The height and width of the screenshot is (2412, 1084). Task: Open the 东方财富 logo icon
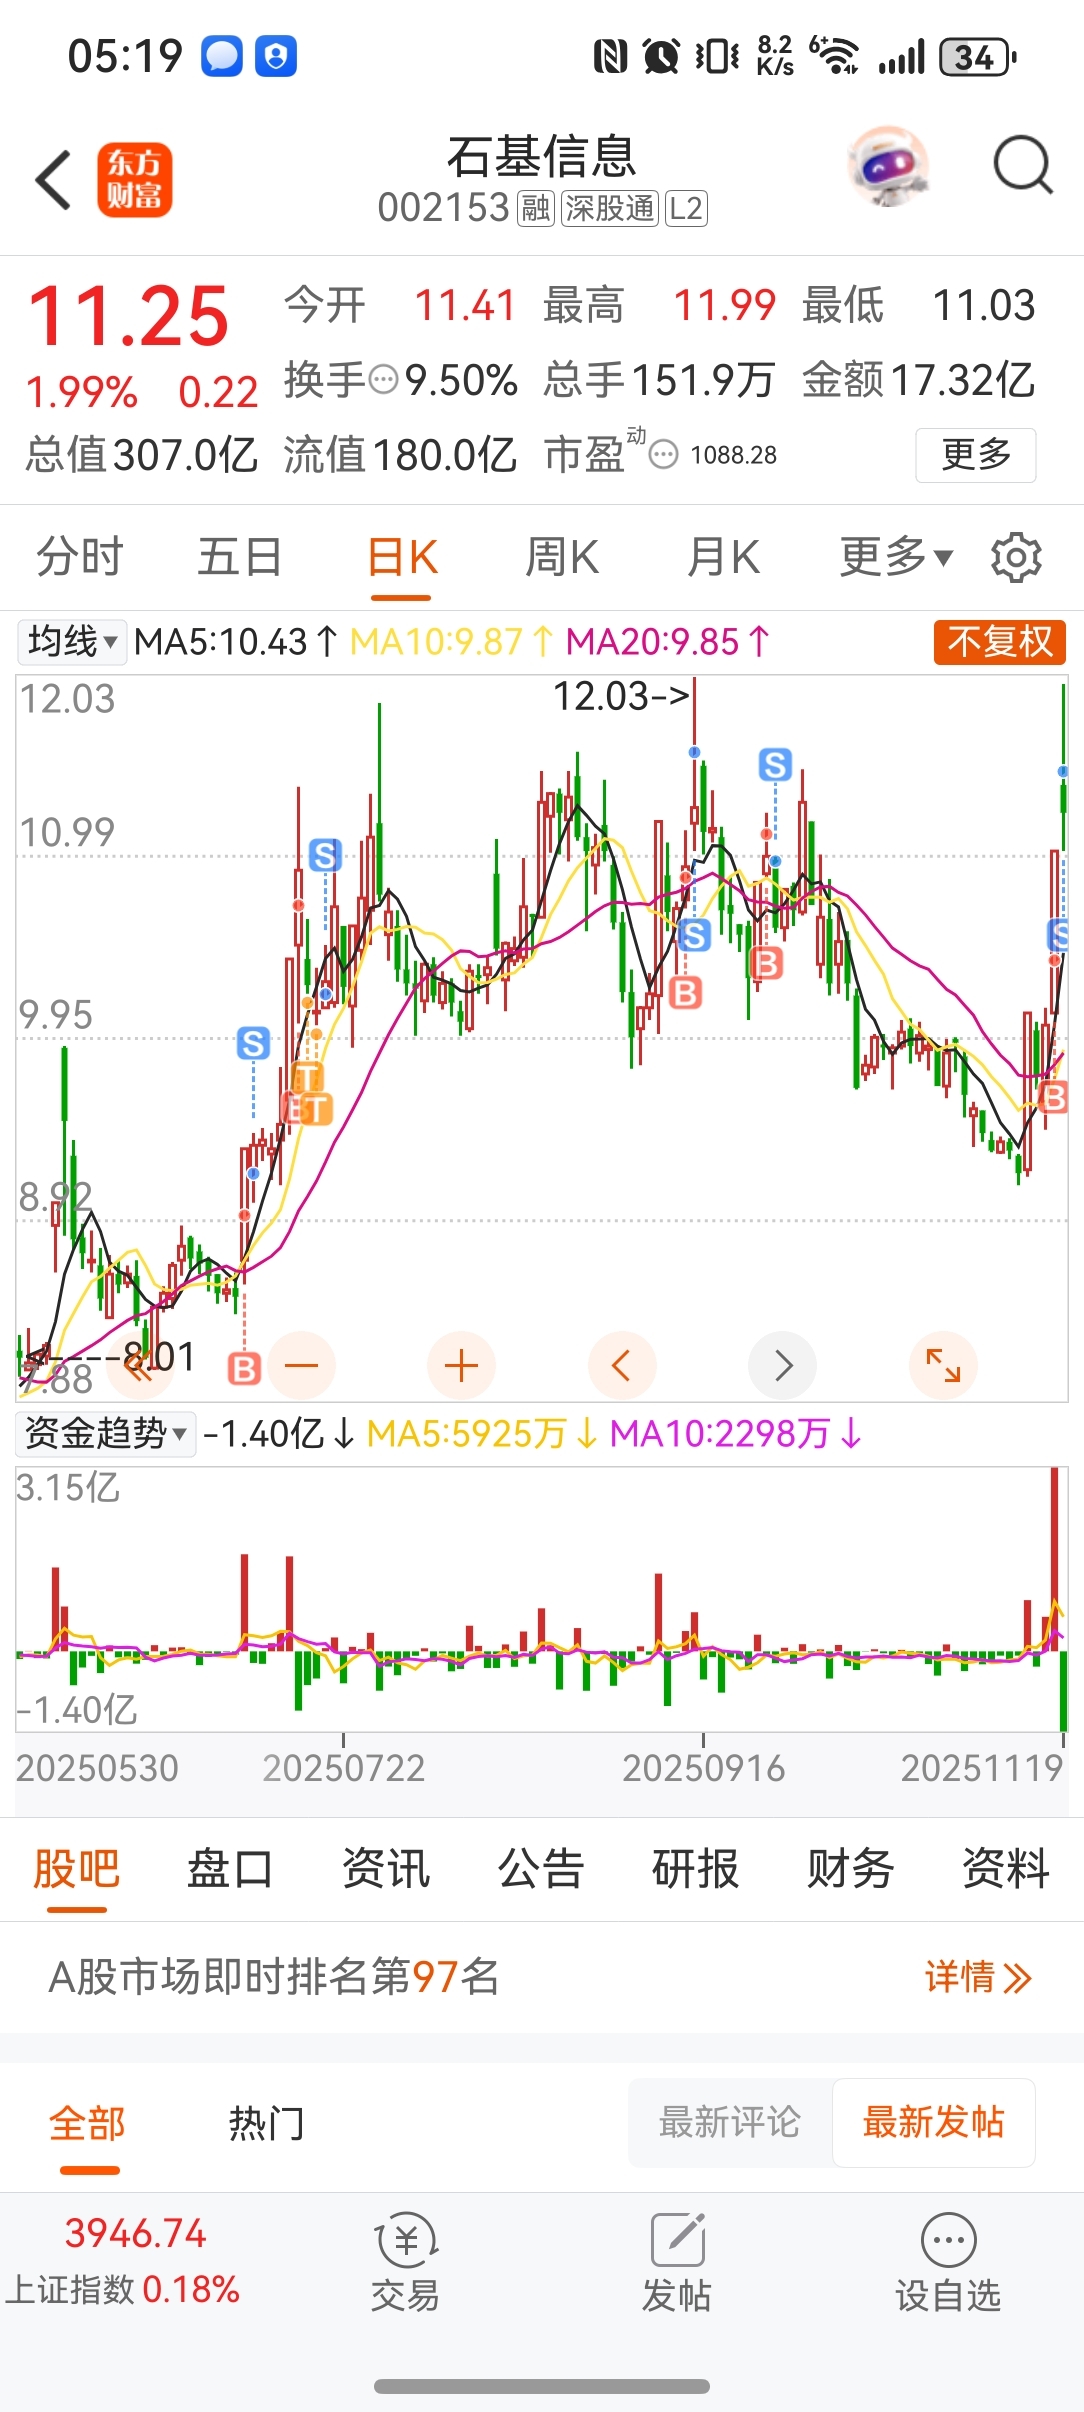pos(135,180)
